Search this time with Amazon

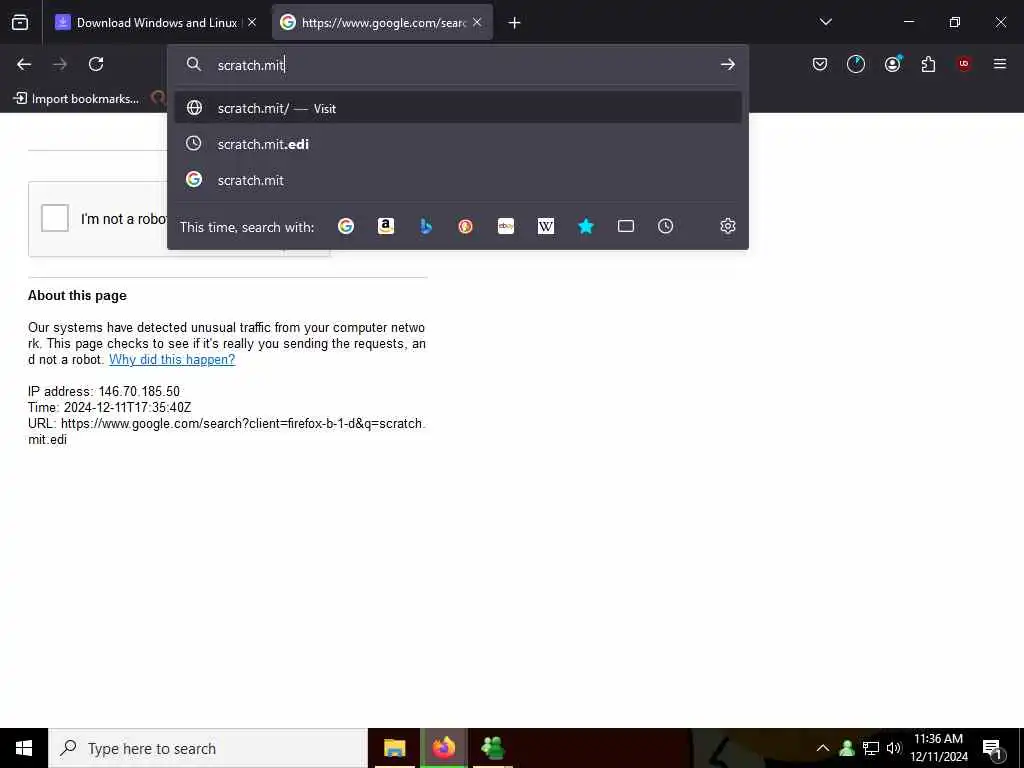pyautogui.click(x=386, y=226)
